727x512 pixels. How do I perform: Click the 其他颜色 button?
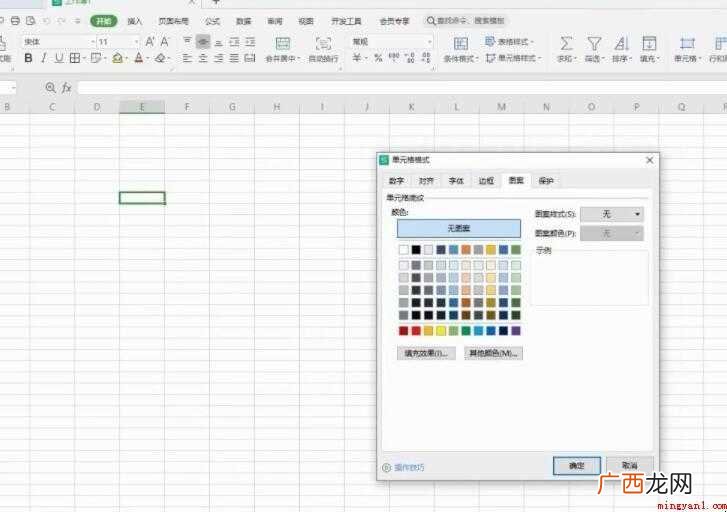pos(493,353)
